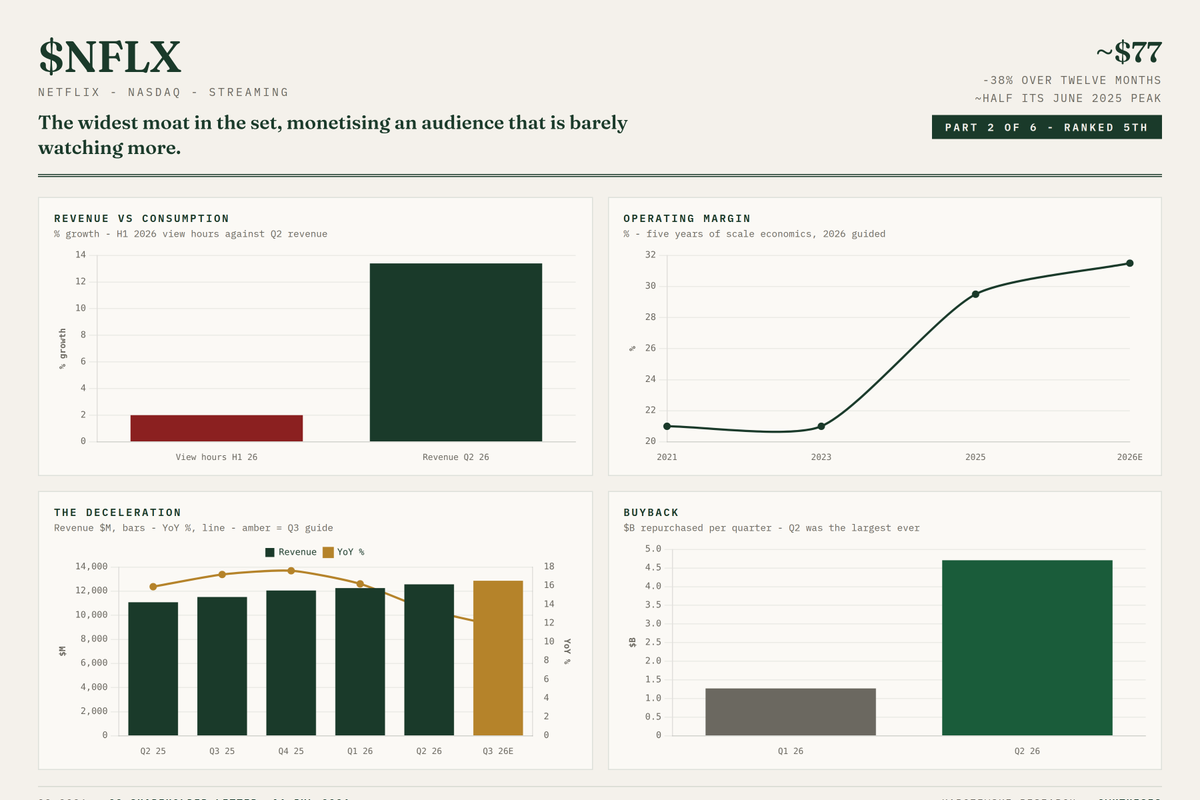Select the green Q2 26 buyback bar
The width and height of the screenshot is (1200, 800).
tap(1027, 648)
